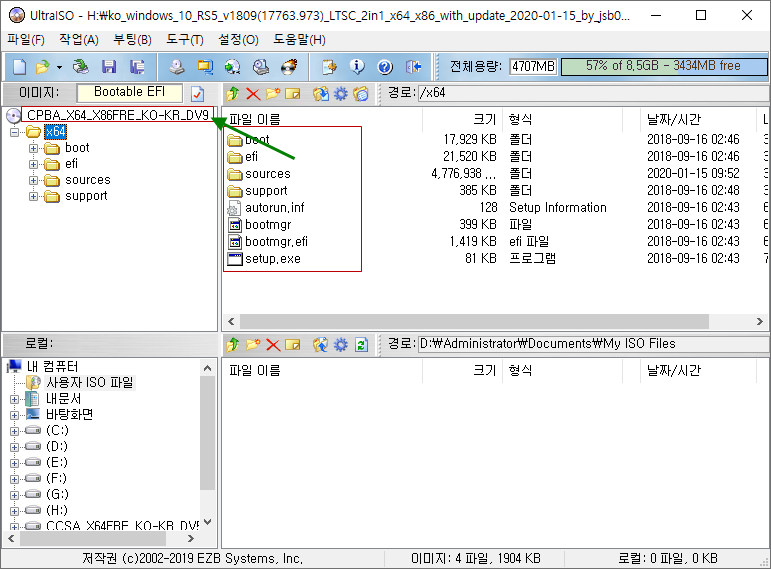
Task: Click the blue Information icon
Action: 357,66
